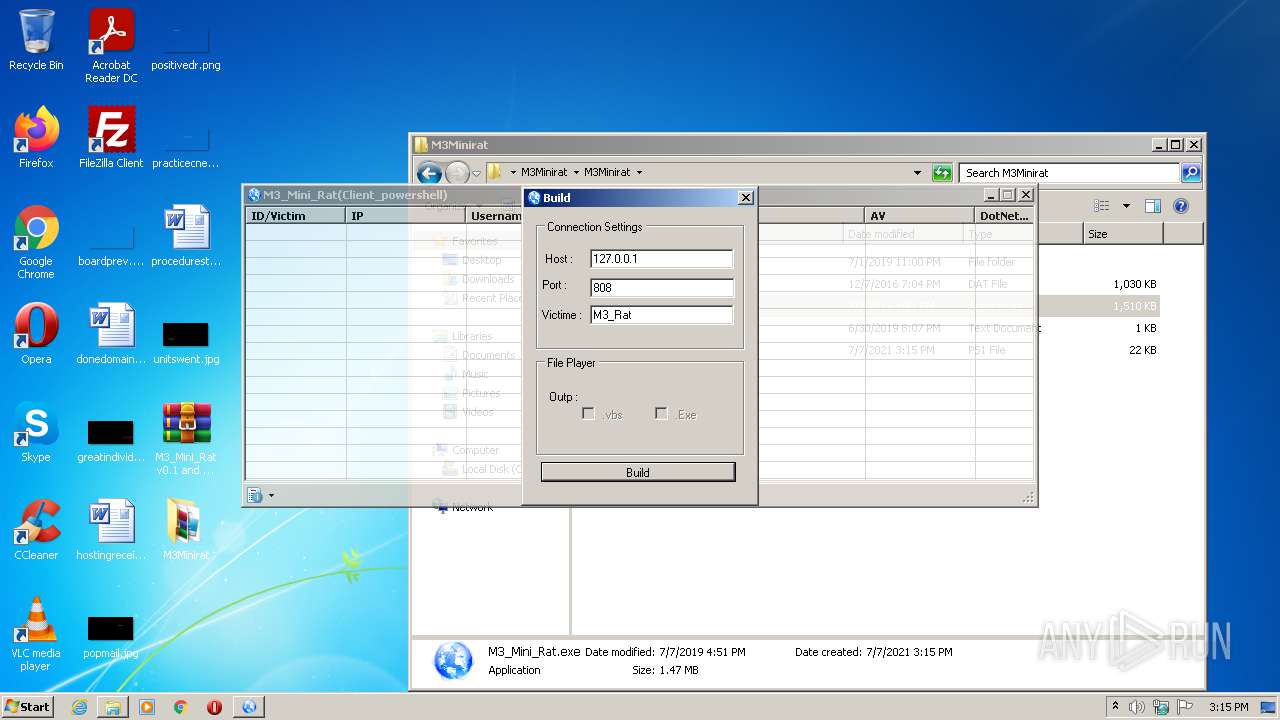Click the Host input field
This screenshot has width=1280, height=720.
coord(661,259)
